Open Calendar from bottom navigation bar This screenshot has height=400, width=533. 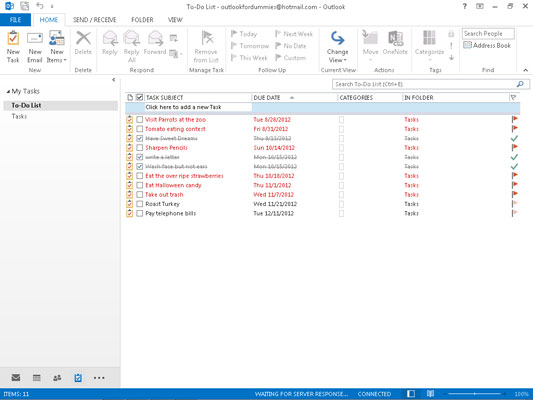point(36,378)
